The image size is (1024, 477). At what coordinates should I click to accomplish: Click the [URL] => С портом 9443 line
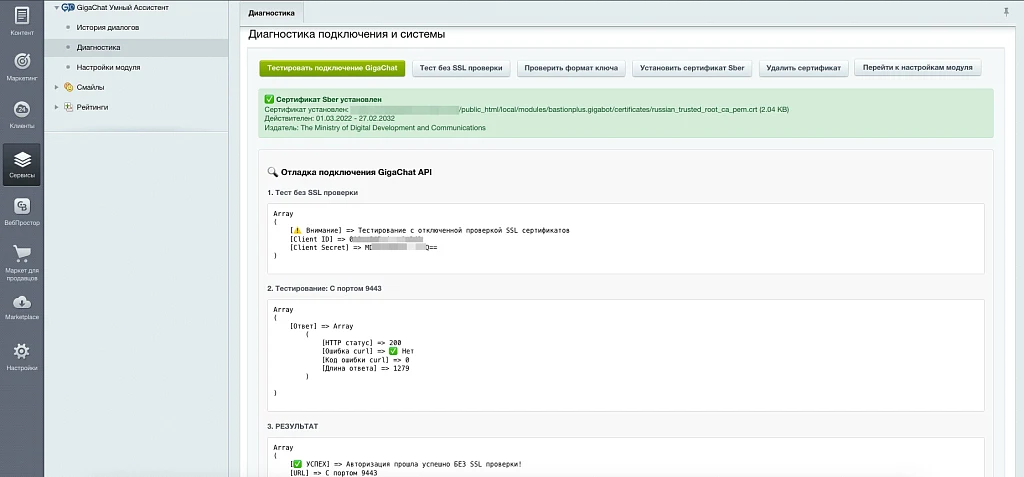(x=333, y=472)
